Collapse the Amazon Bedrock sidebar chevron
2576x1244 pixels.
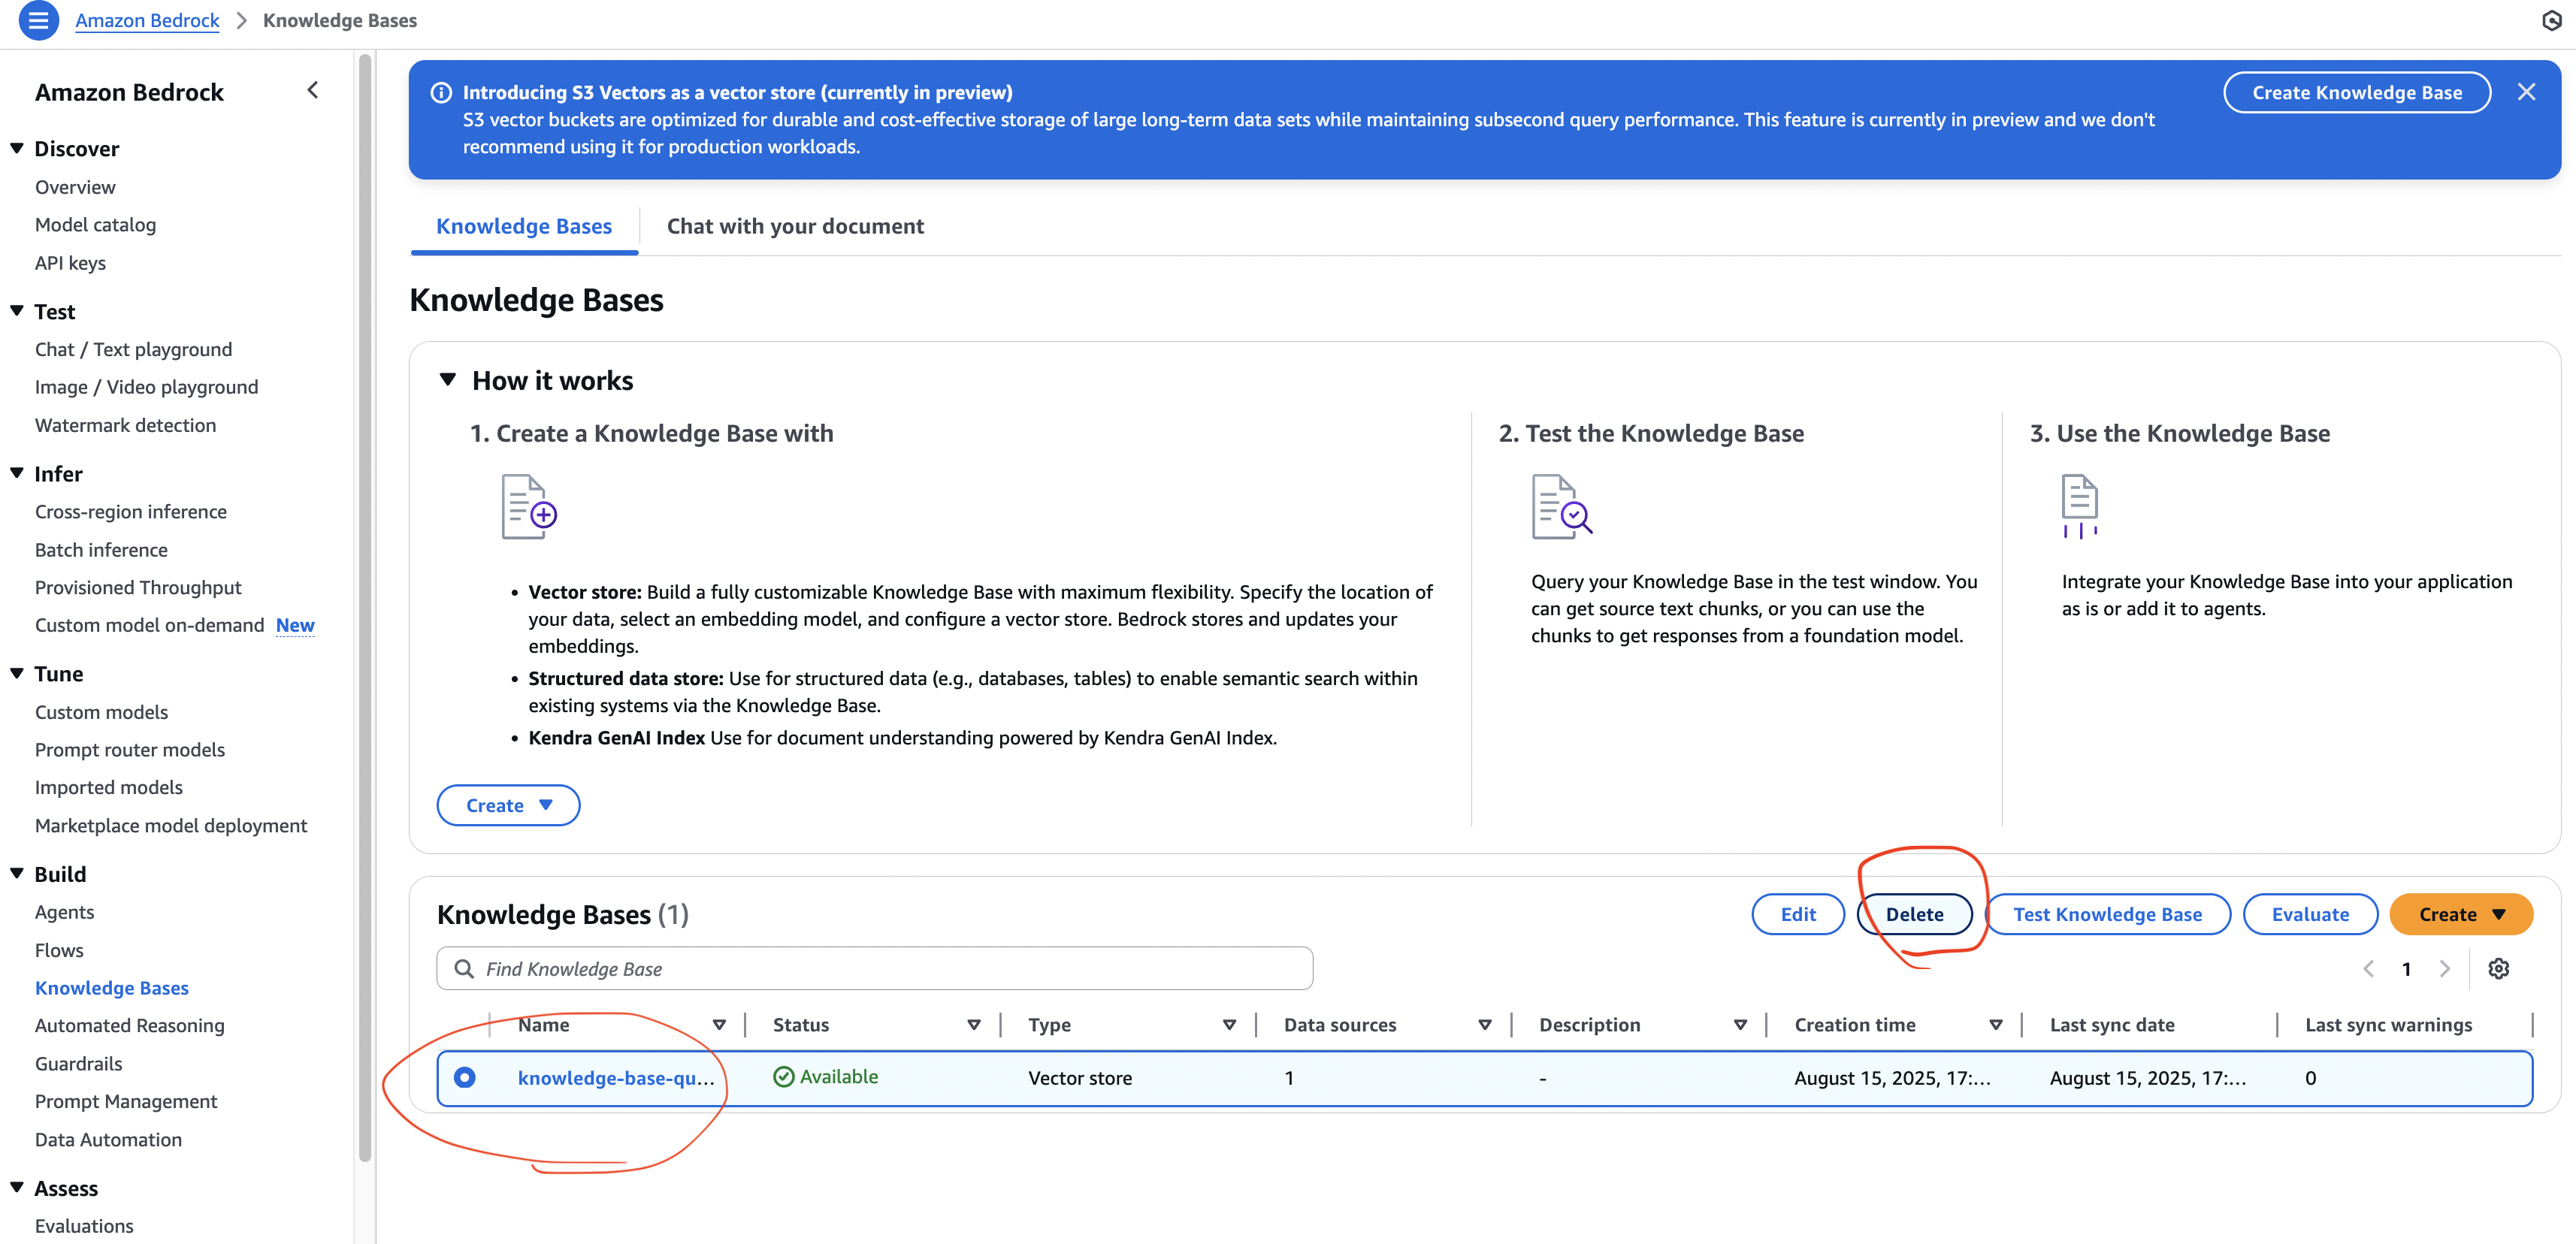tap(313, 91)
